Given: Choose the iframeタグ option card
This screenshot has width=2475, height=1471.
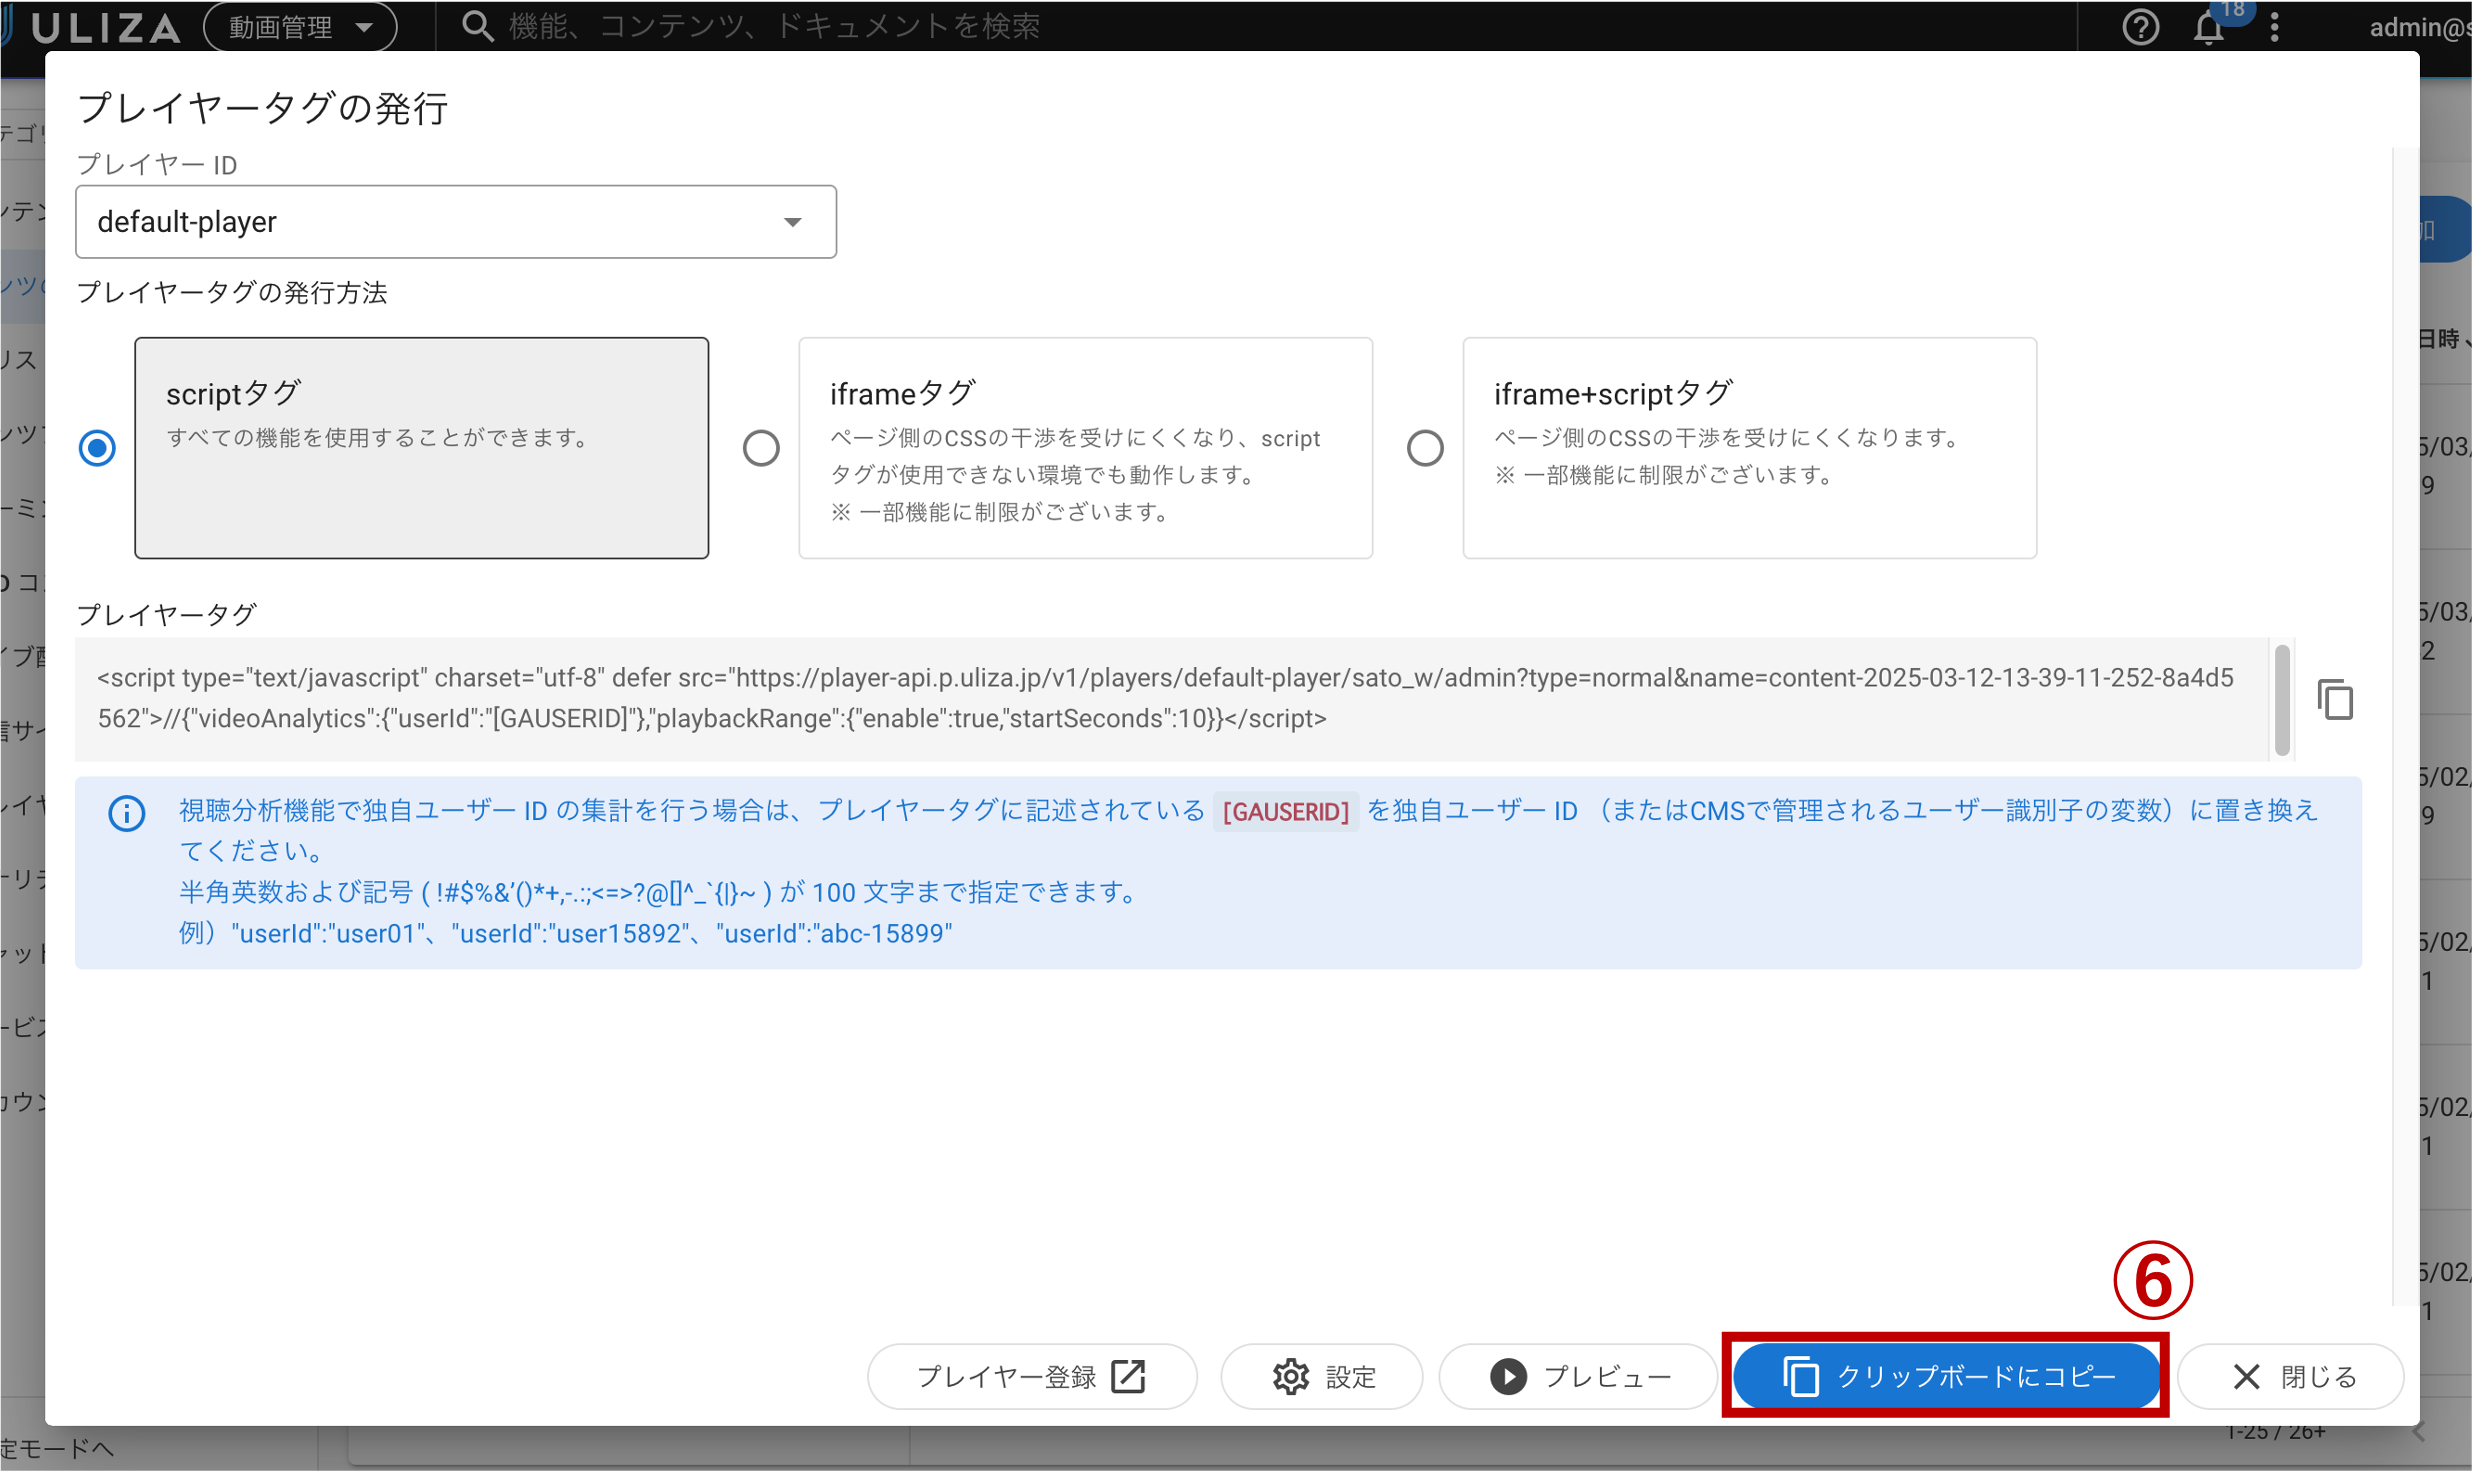Looking at the screenshot, I should (x=1086, y=448).
